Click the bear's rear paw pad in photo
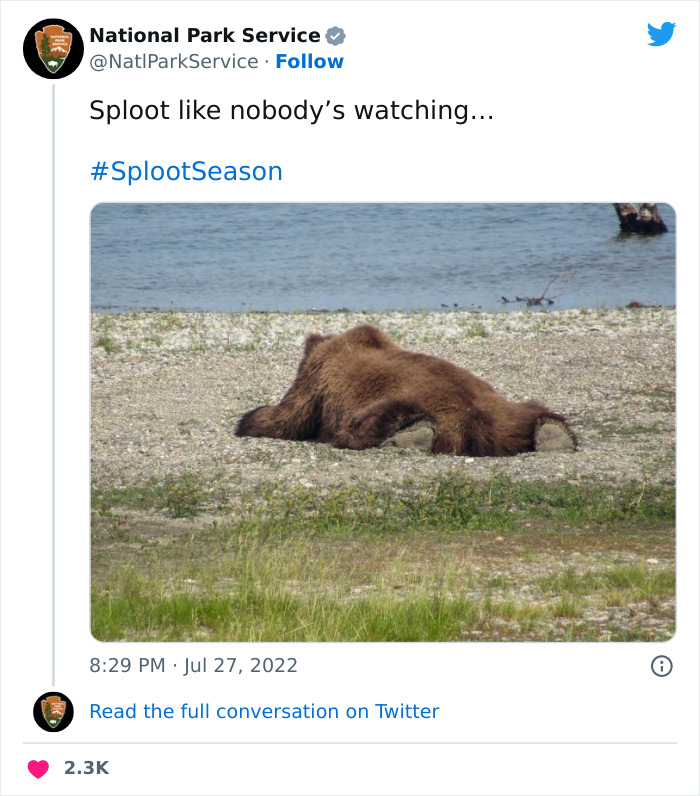Screen dimensions: 700x796 pyautogui.click(x=553, y=436)
